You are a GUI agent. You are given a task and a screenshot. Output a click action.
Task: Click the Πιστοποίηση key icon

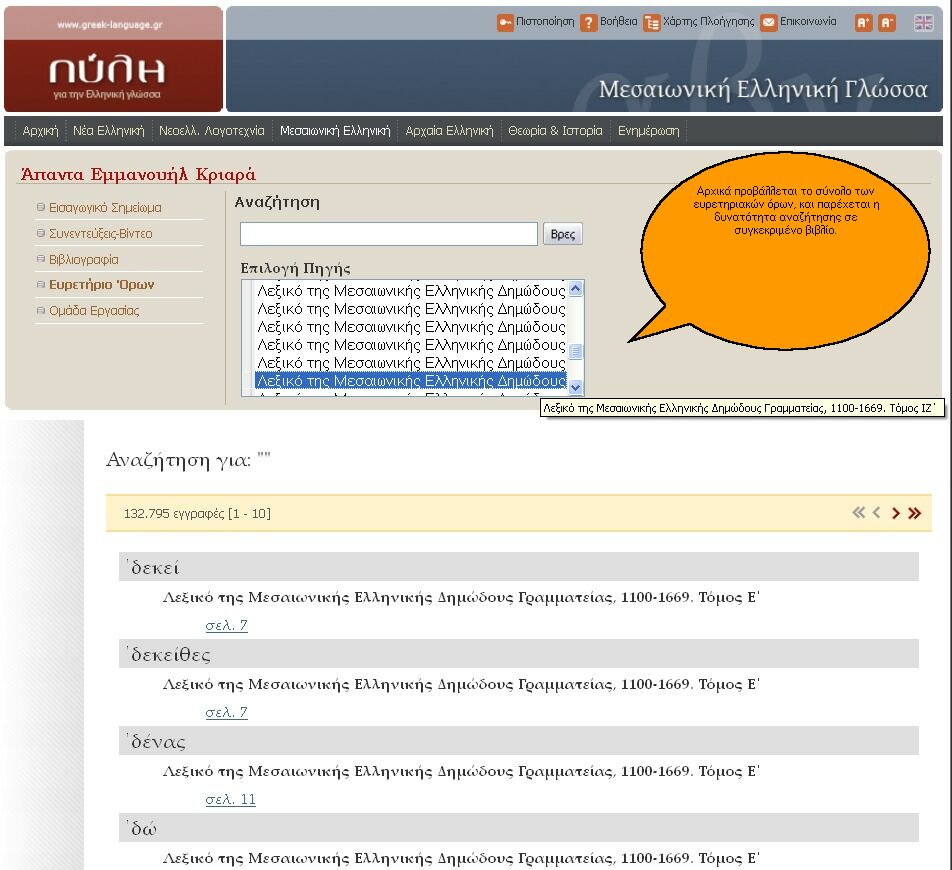coord(505,23)
